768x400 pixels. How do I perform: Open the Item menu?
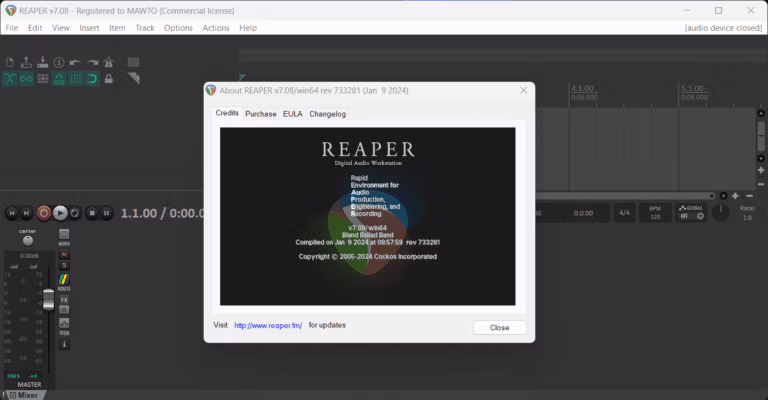117,28
